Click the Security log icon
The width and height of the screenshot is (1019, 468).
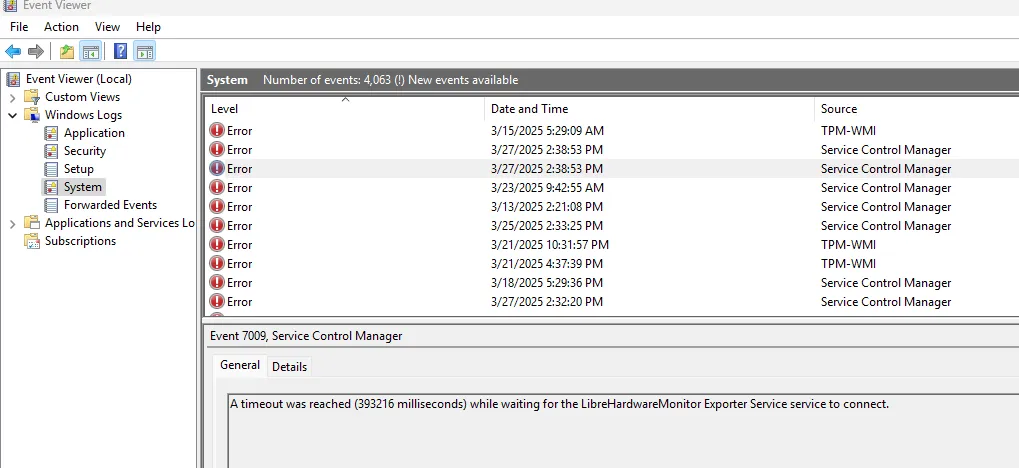(51, 151)
